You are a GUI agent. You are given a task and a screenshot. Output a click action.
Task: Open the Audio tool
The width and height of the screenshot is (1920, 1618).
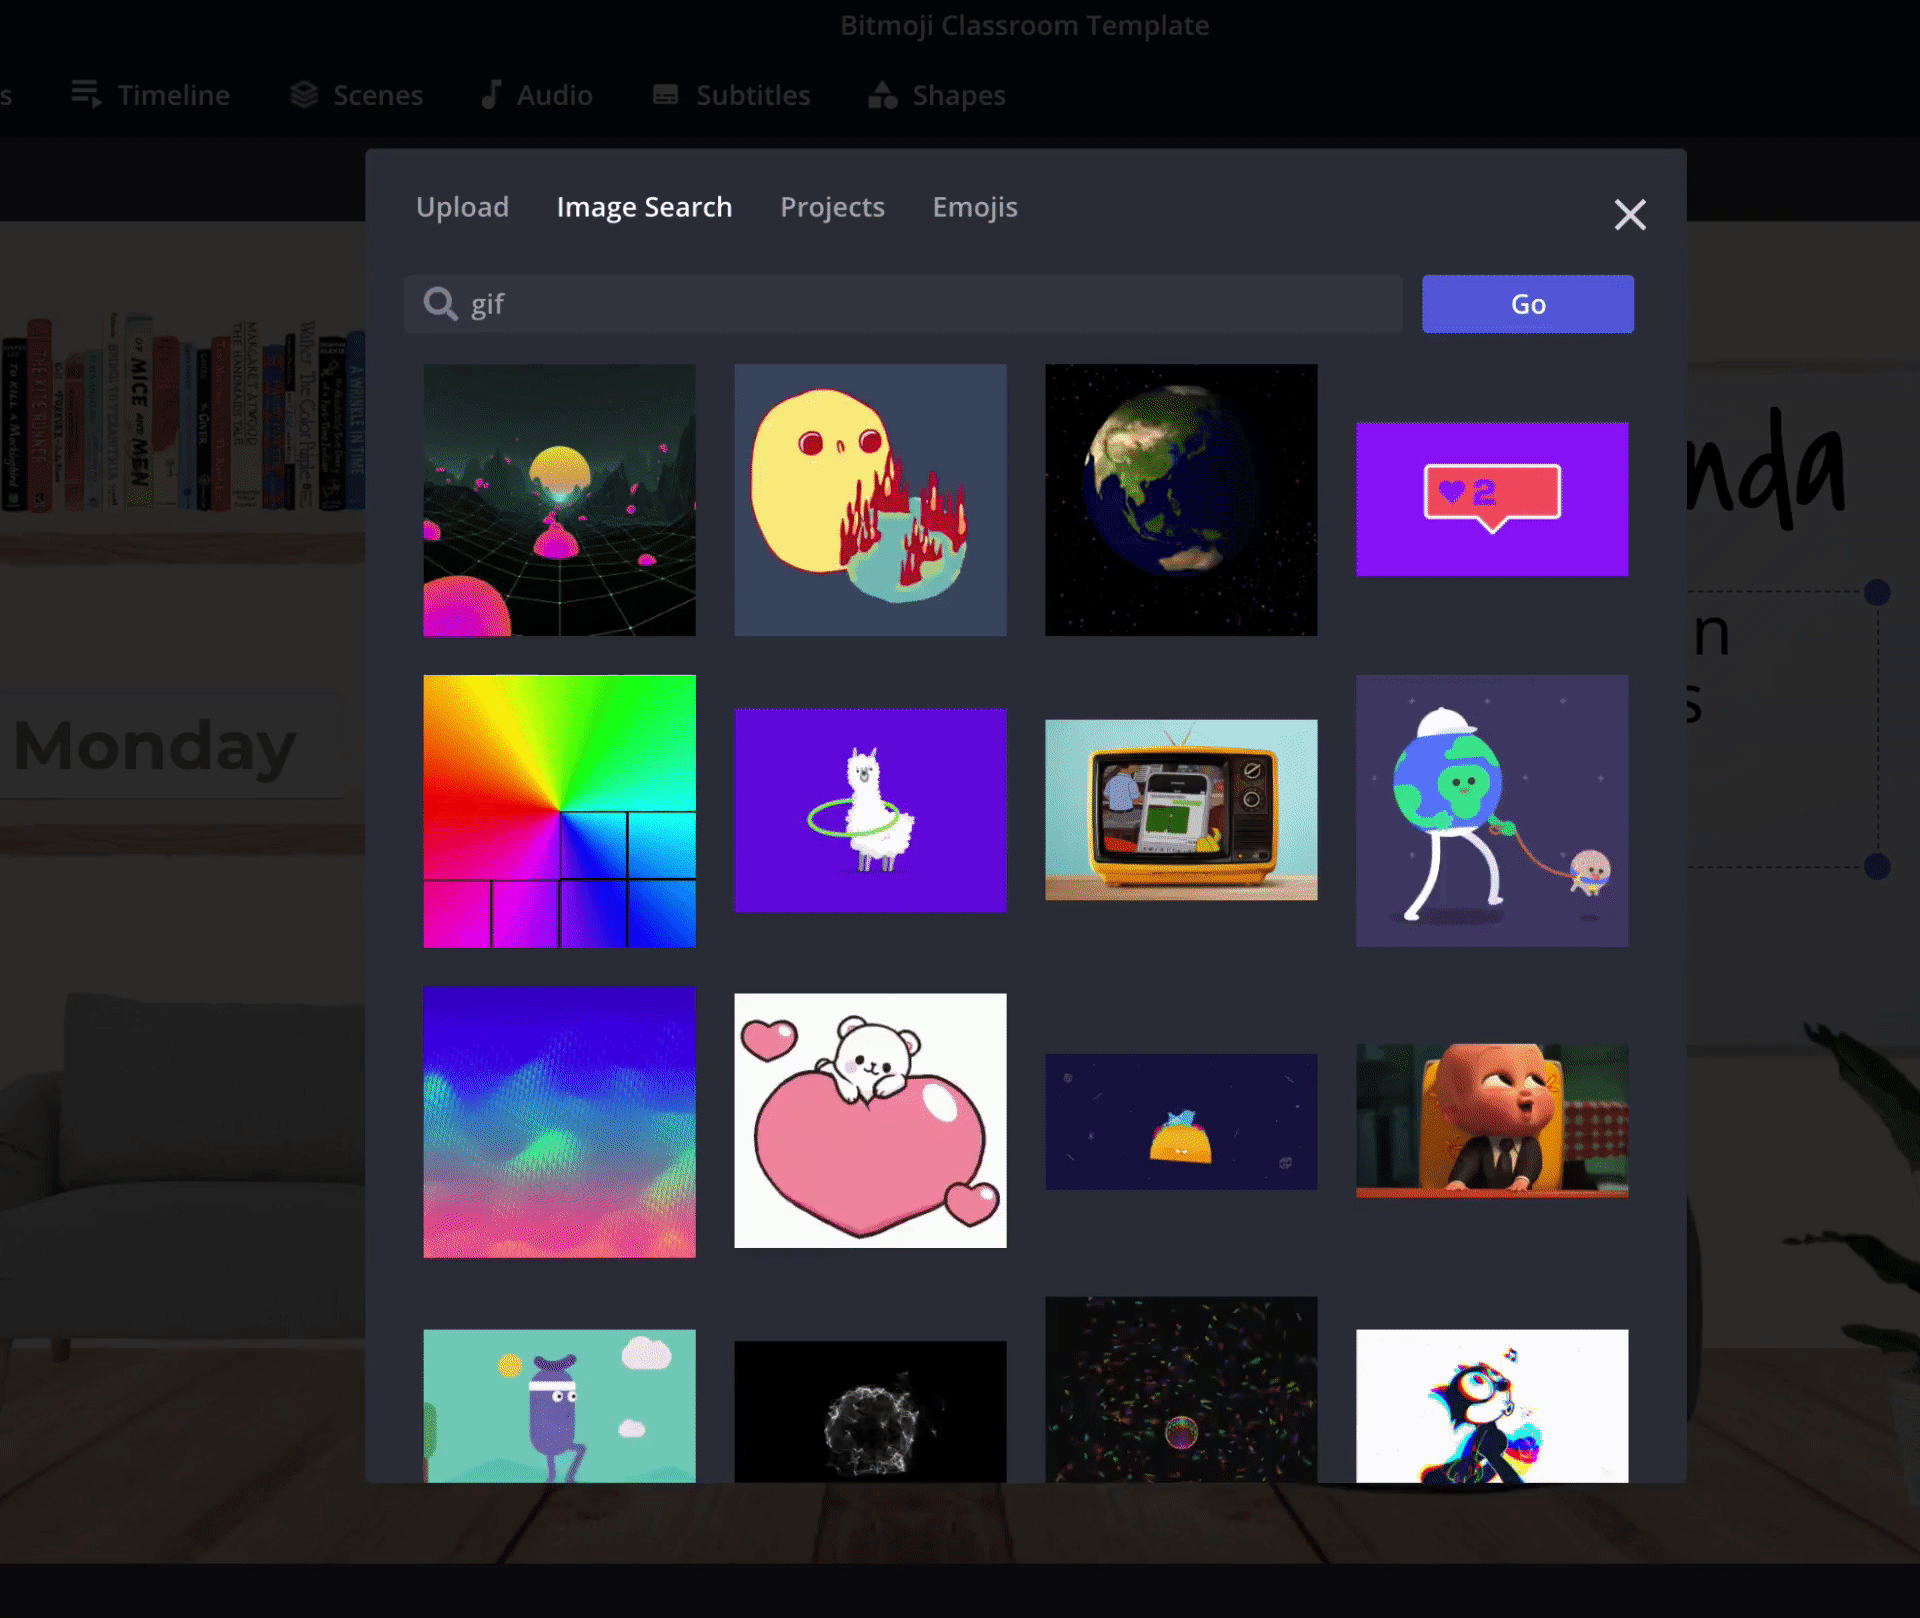point(537,95)
